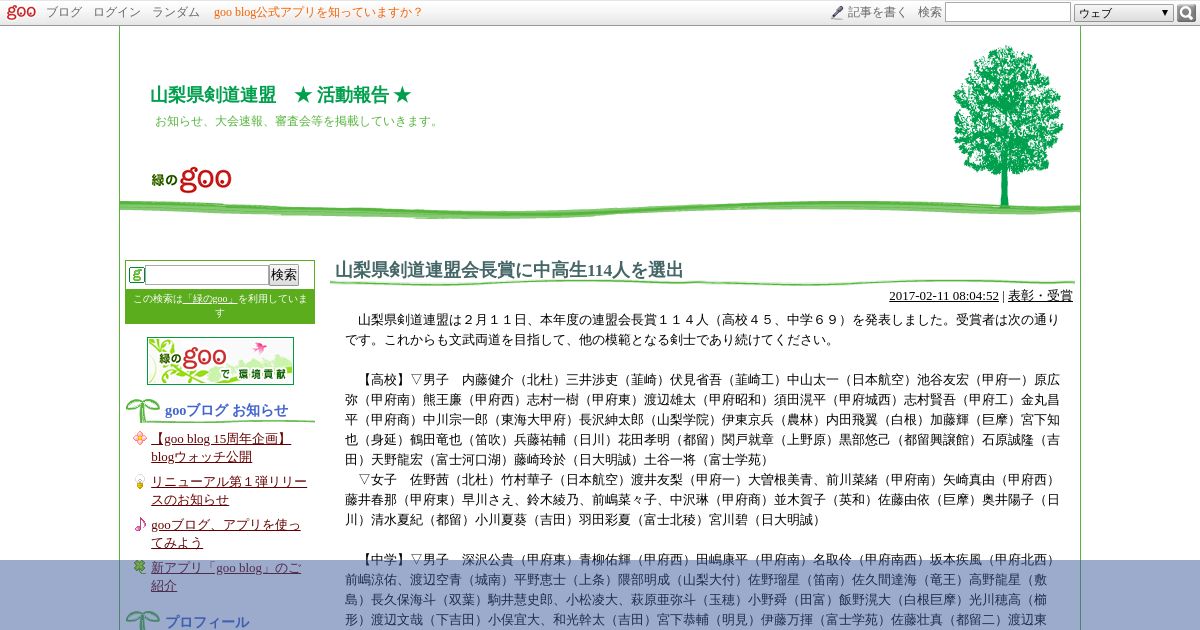Click the light bulb icon beside リニューアル item
This screenshot has height=630, width=1200.
coord(140,481)
